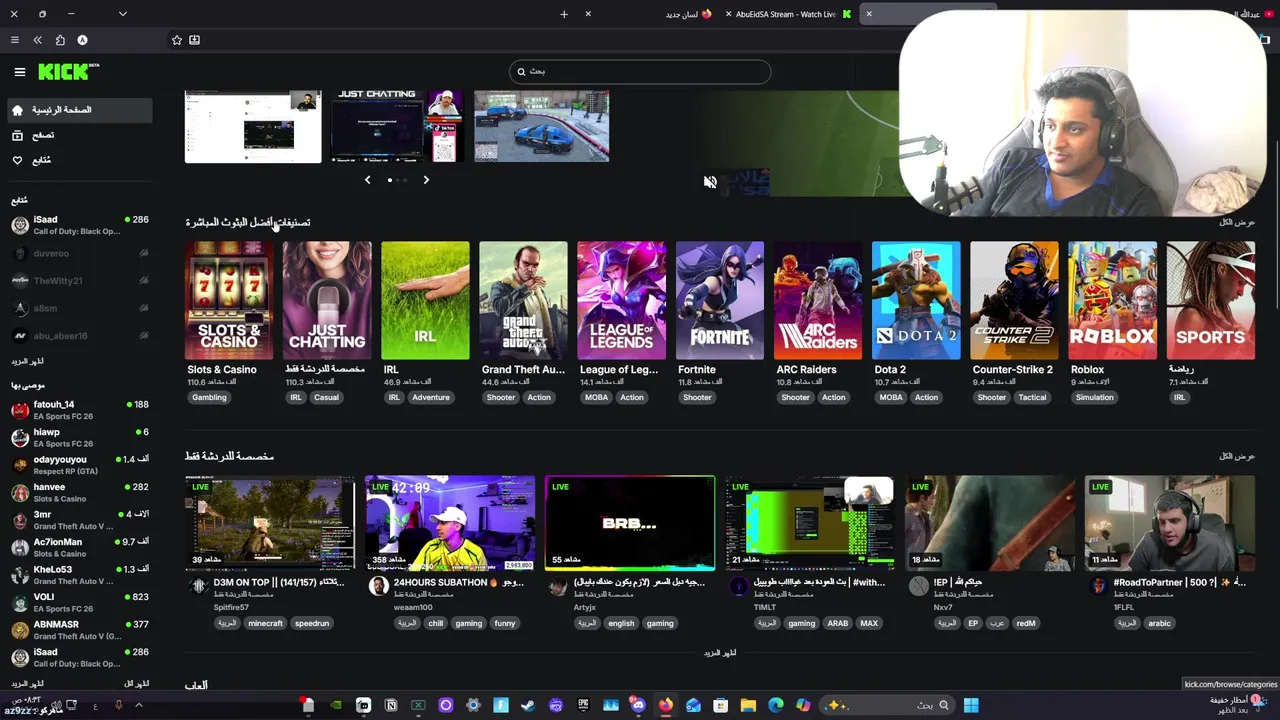Open Epic Games from the taskbar
Screen dimensions: 1280x720
coord(583,705)
